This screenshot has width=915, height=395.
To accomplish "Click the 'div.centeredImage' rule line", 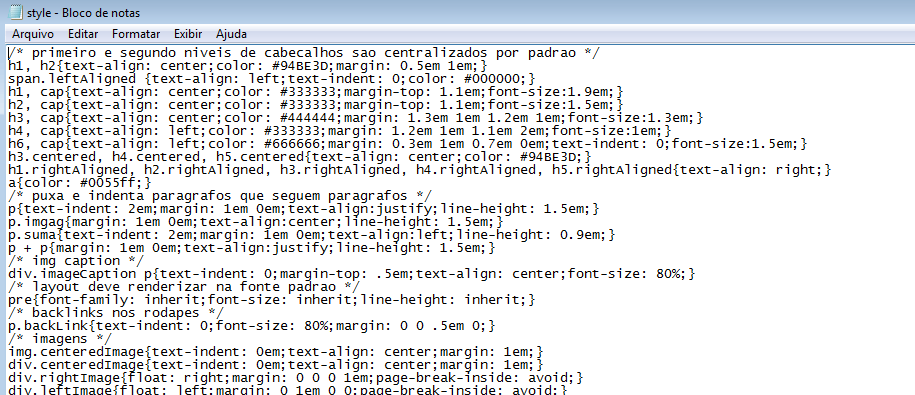I will pyautogui.click(x=276, y=364).
